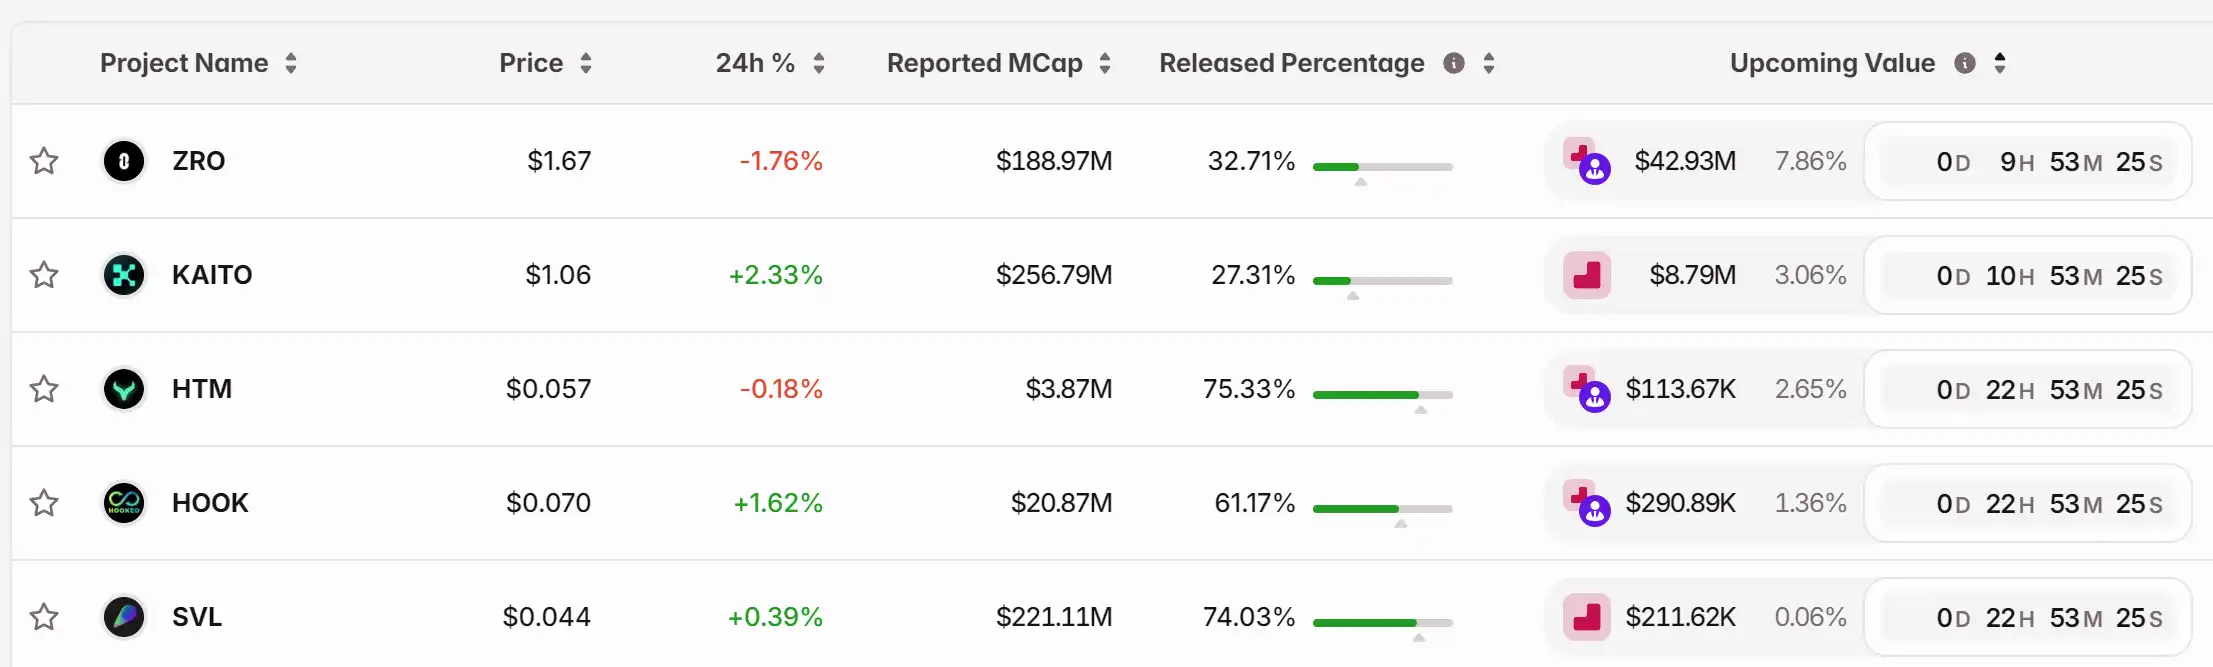Click the KAITO project logo icon

click(x=124, y=275)
